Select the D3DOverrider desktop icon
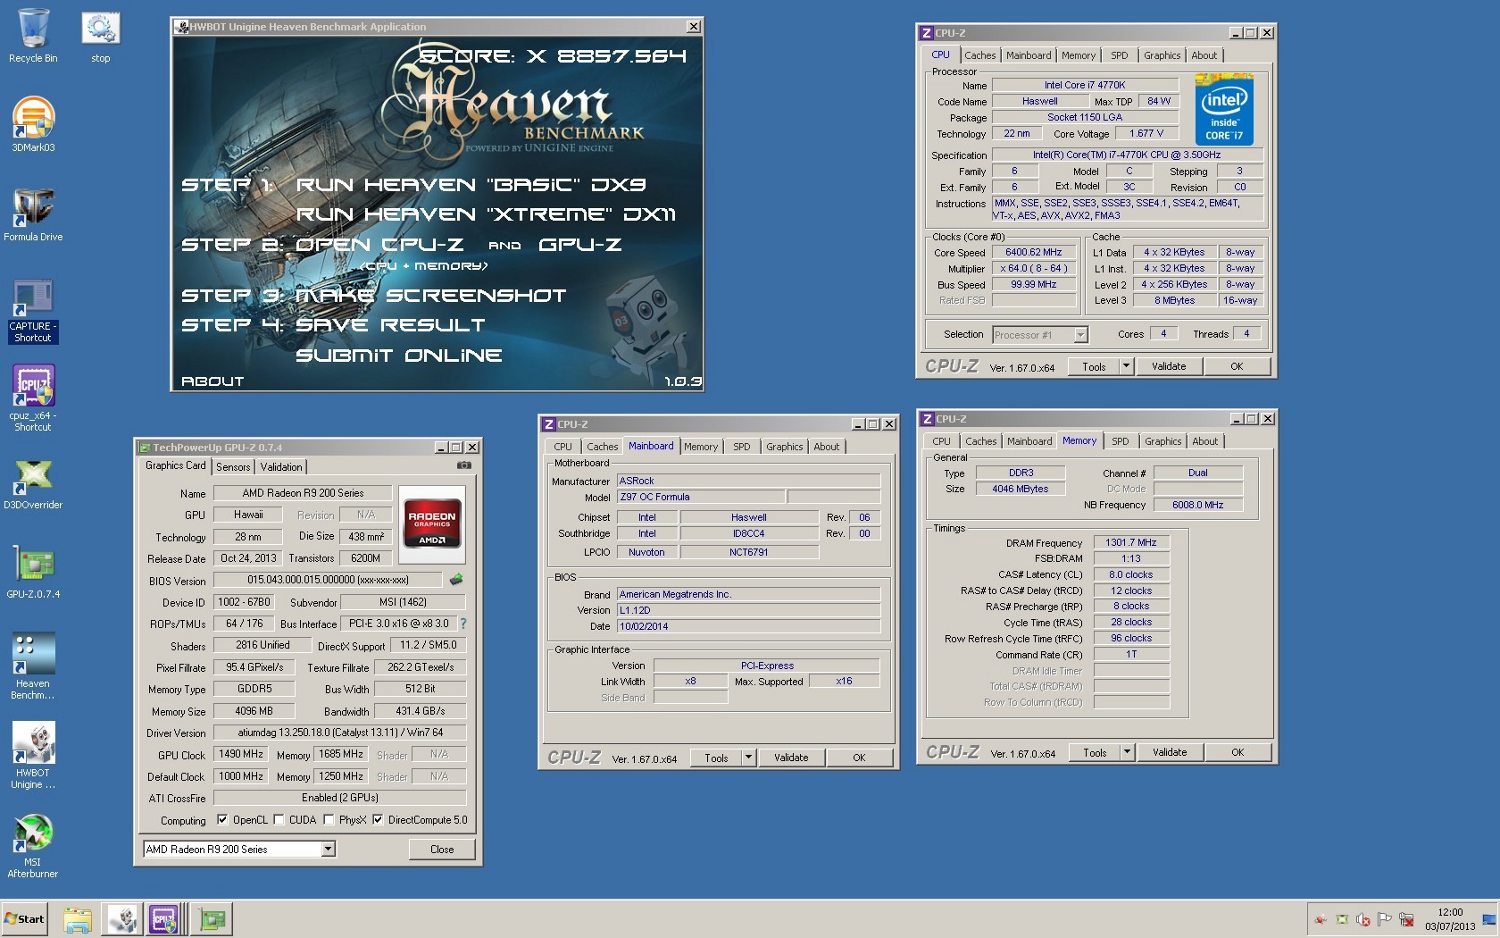This screenshot has width=1500, height=938. (x=33, y=483)
